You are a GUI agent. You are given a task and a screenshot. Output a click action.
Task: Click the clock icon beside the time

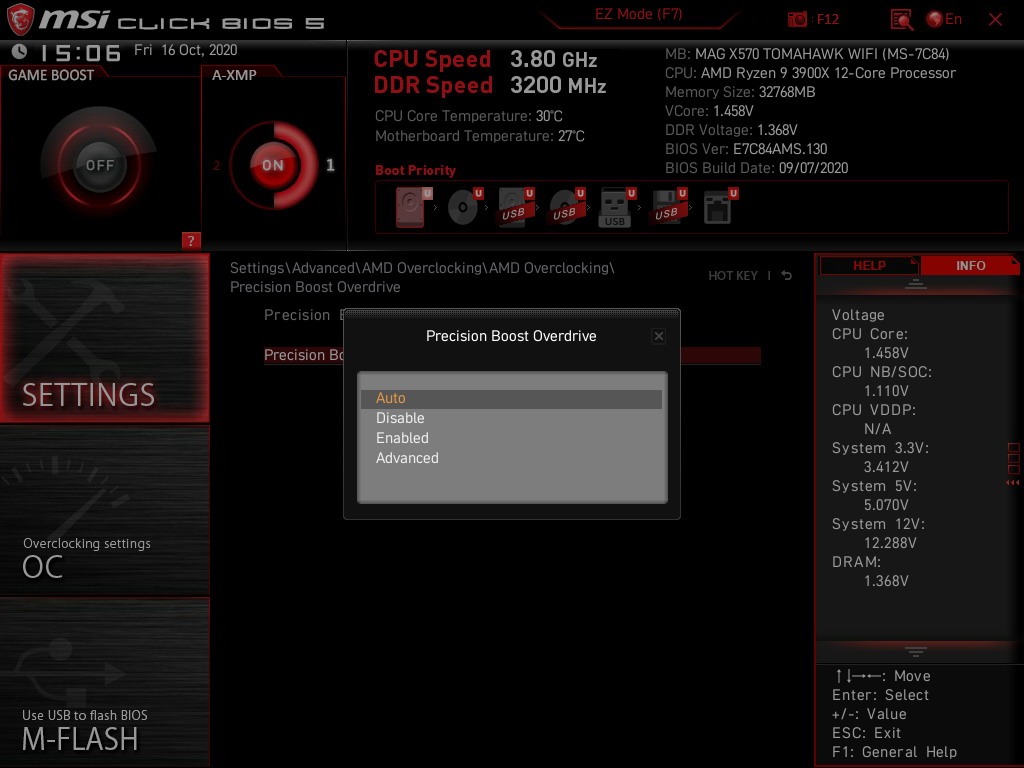(20, 51)
